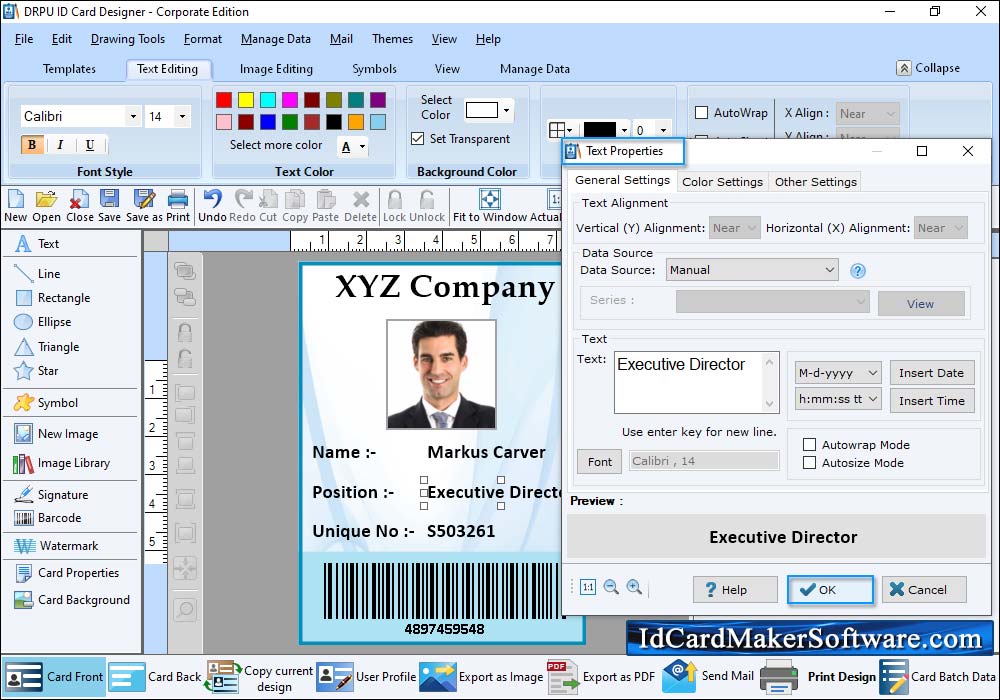
Task: Click Send Mail in bottom bar
Action: coord(708,676)
